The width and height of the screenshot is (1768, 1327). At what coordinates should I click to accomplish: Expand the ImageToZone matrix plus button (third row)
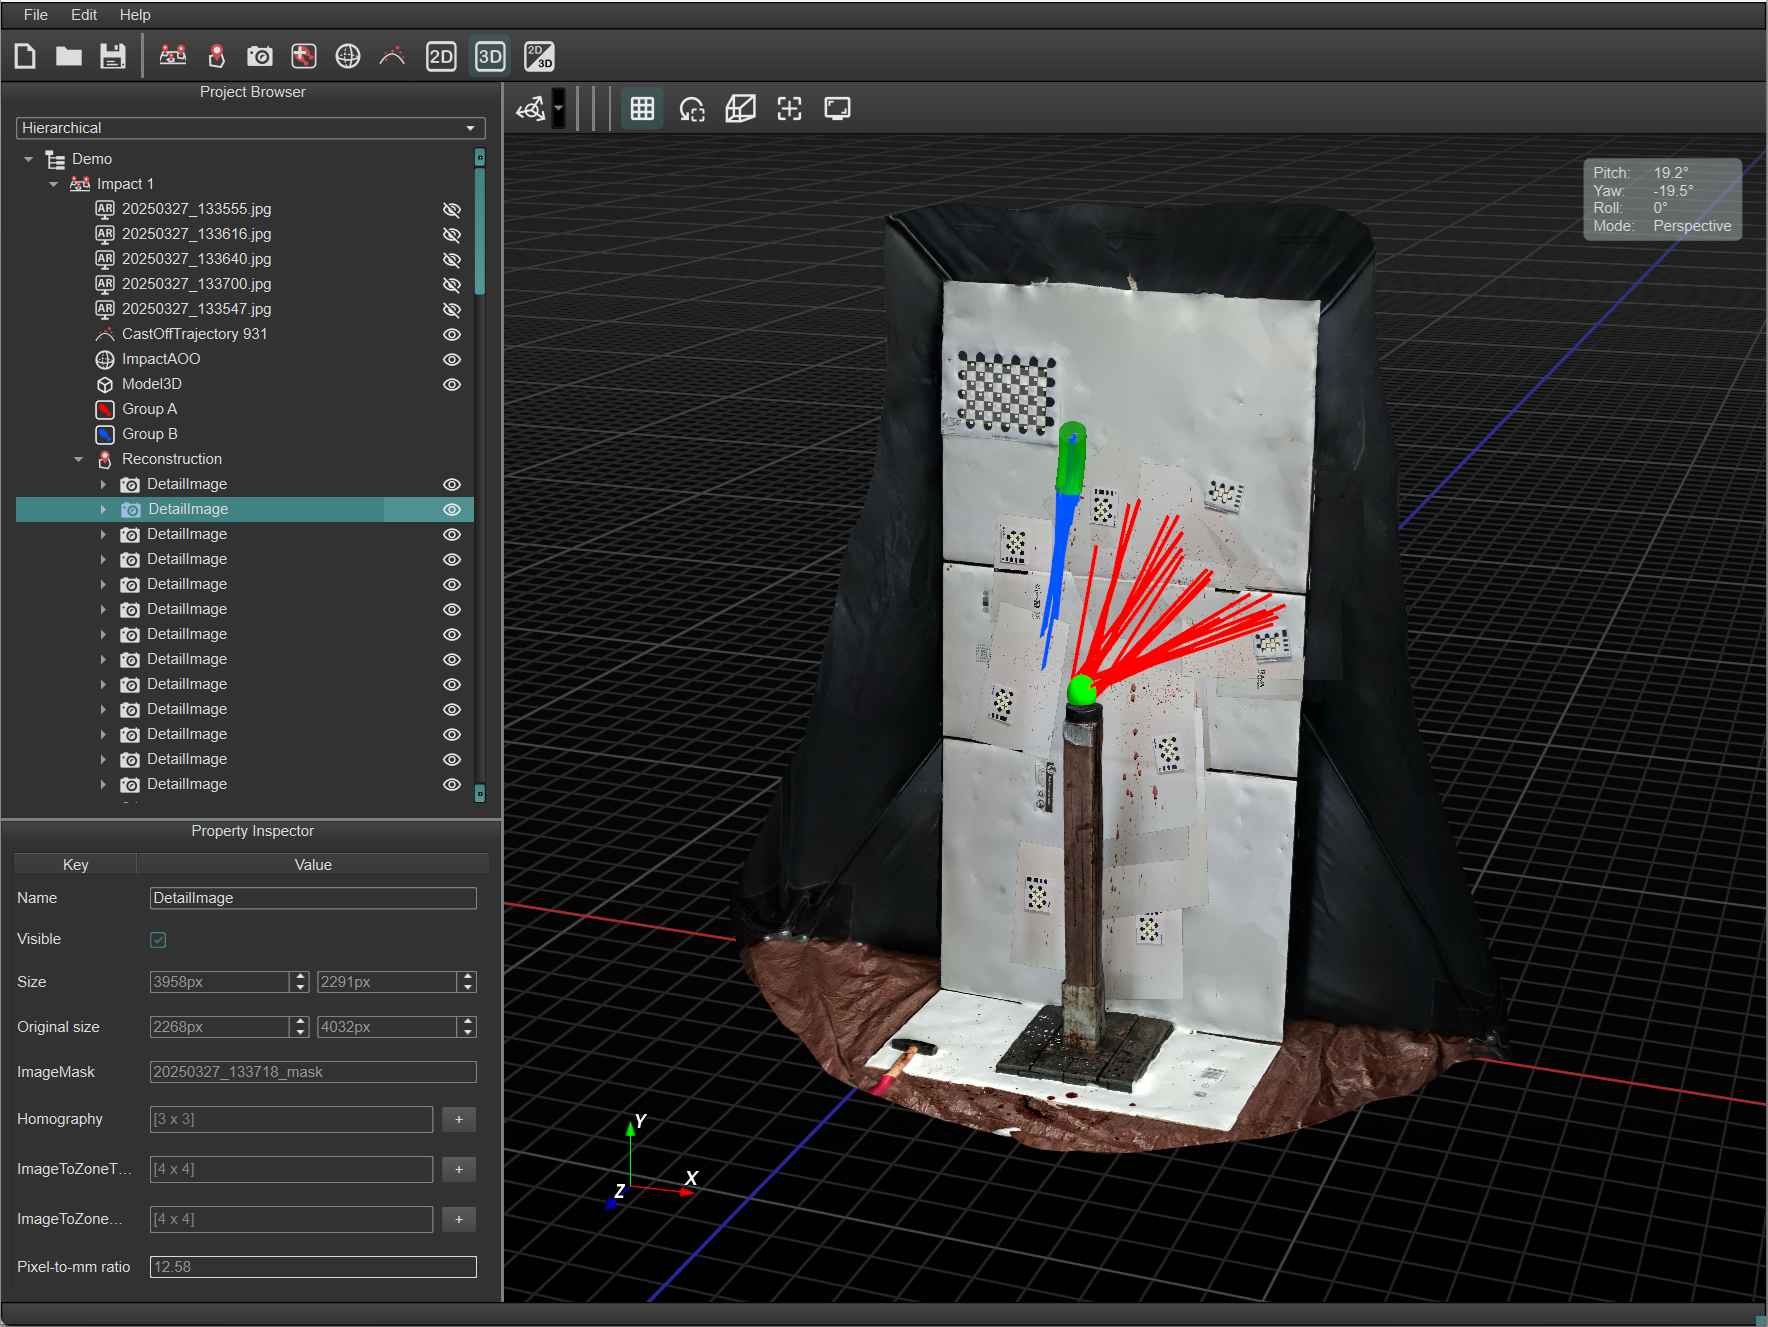(459, 1219)
